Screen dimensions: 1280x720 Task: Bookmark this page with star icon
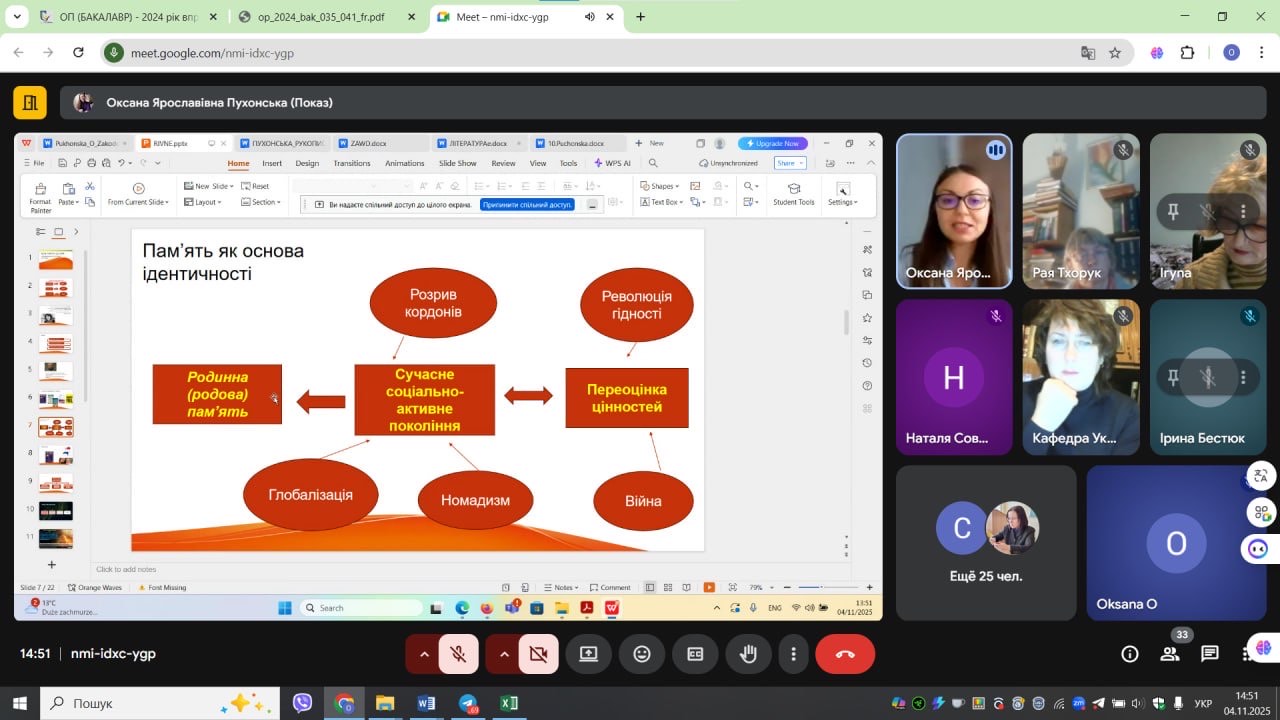(1115, 53)
